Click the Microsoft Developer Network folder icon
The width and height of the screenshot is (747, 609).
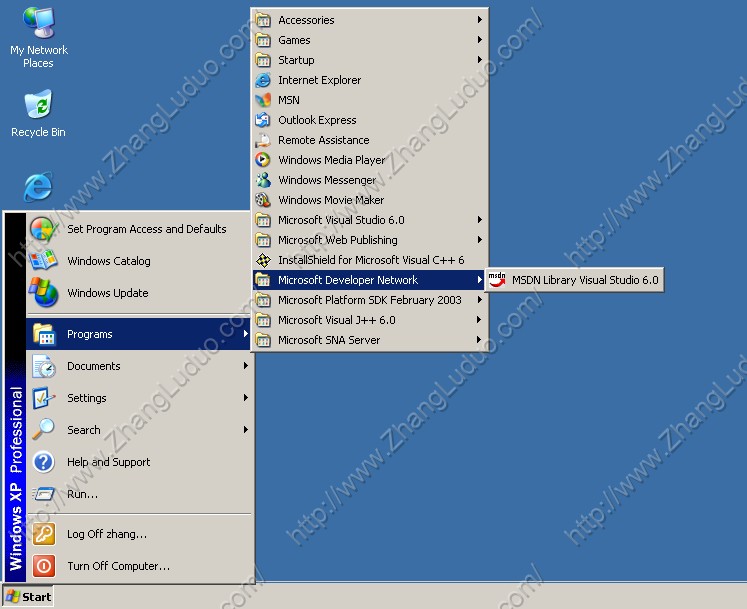pos(263,280)
